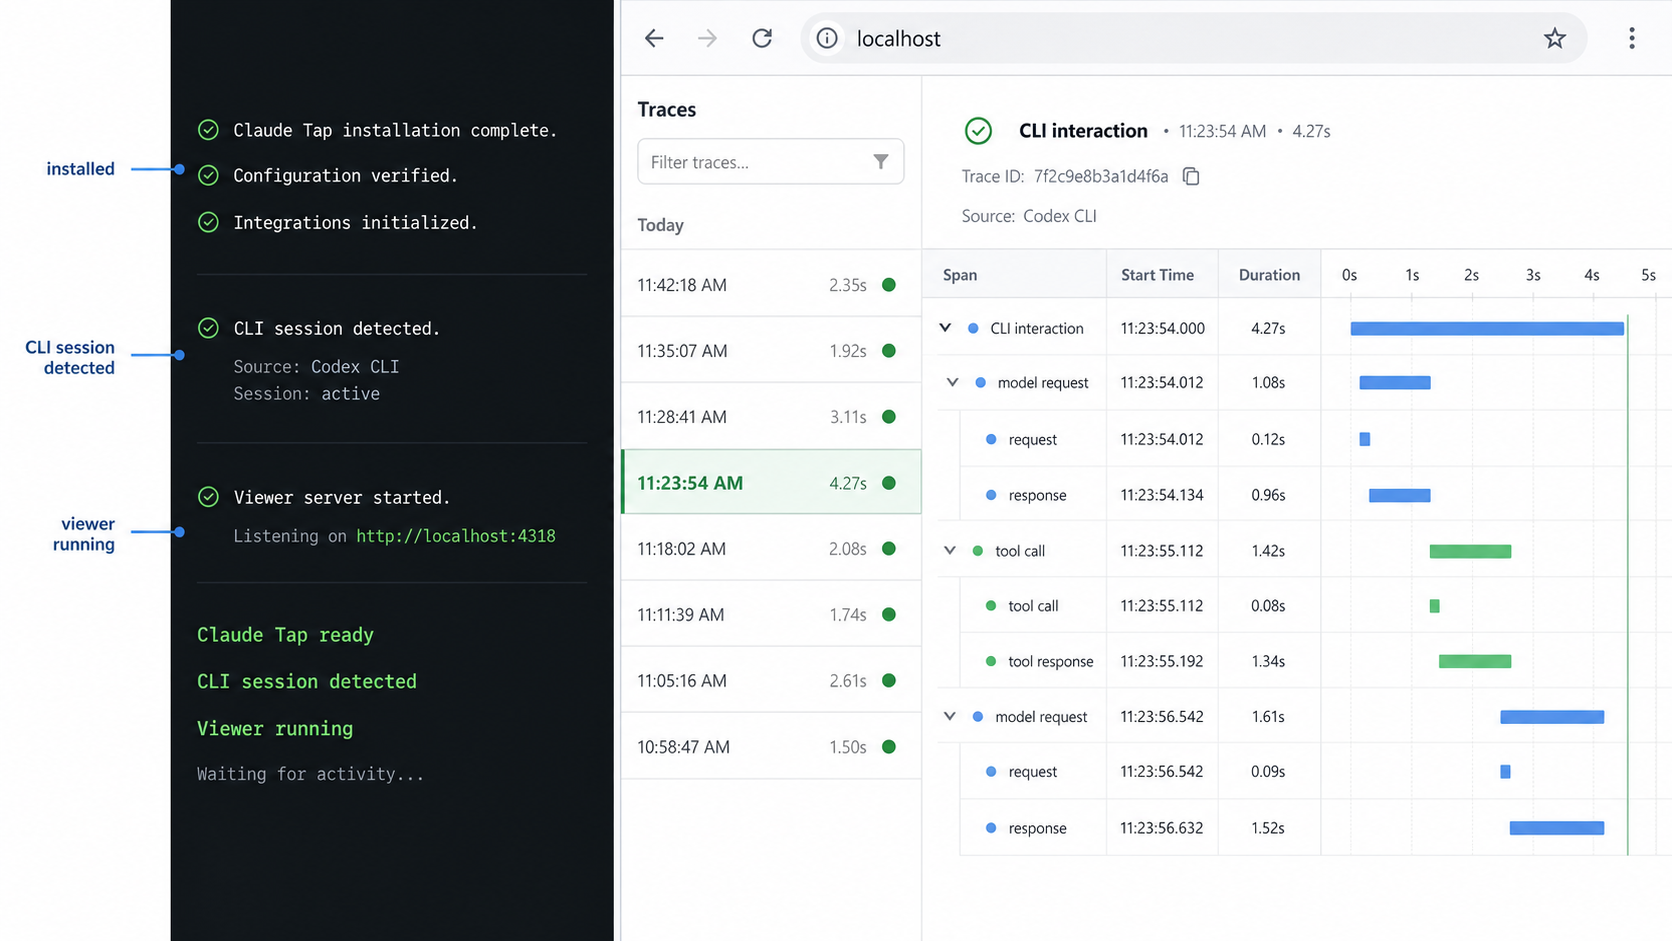Click the browser forward arrow
Viewport: 1672px width, 941px height.
coord(707,38)
